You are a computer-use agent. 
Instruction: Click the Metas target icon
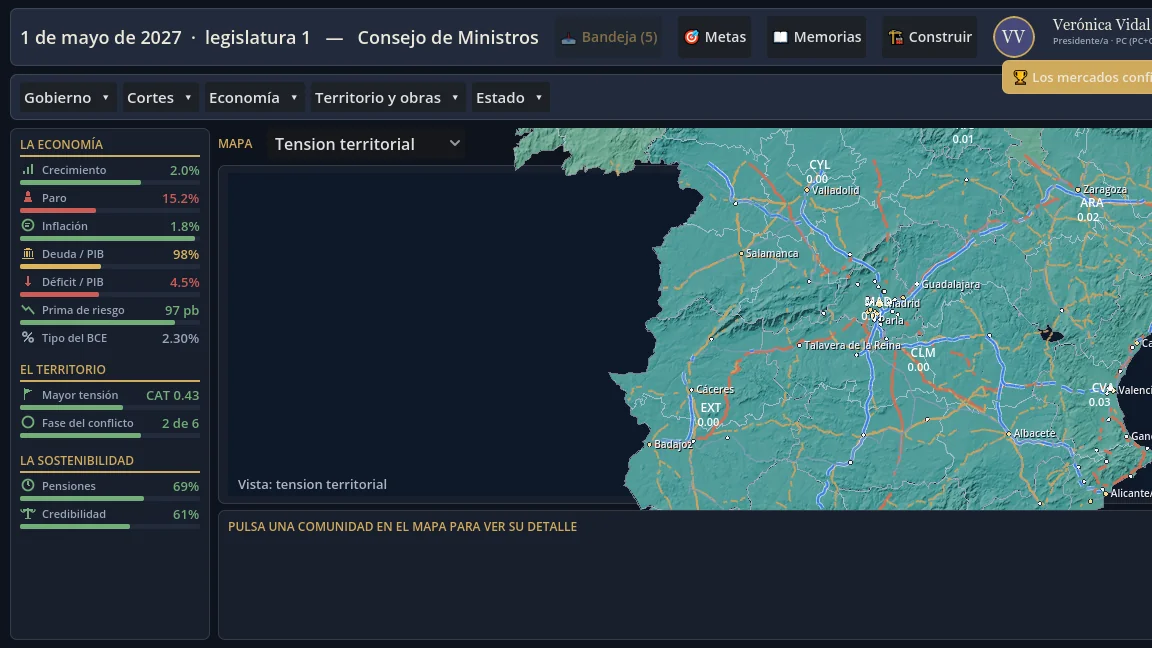[691, 37]
